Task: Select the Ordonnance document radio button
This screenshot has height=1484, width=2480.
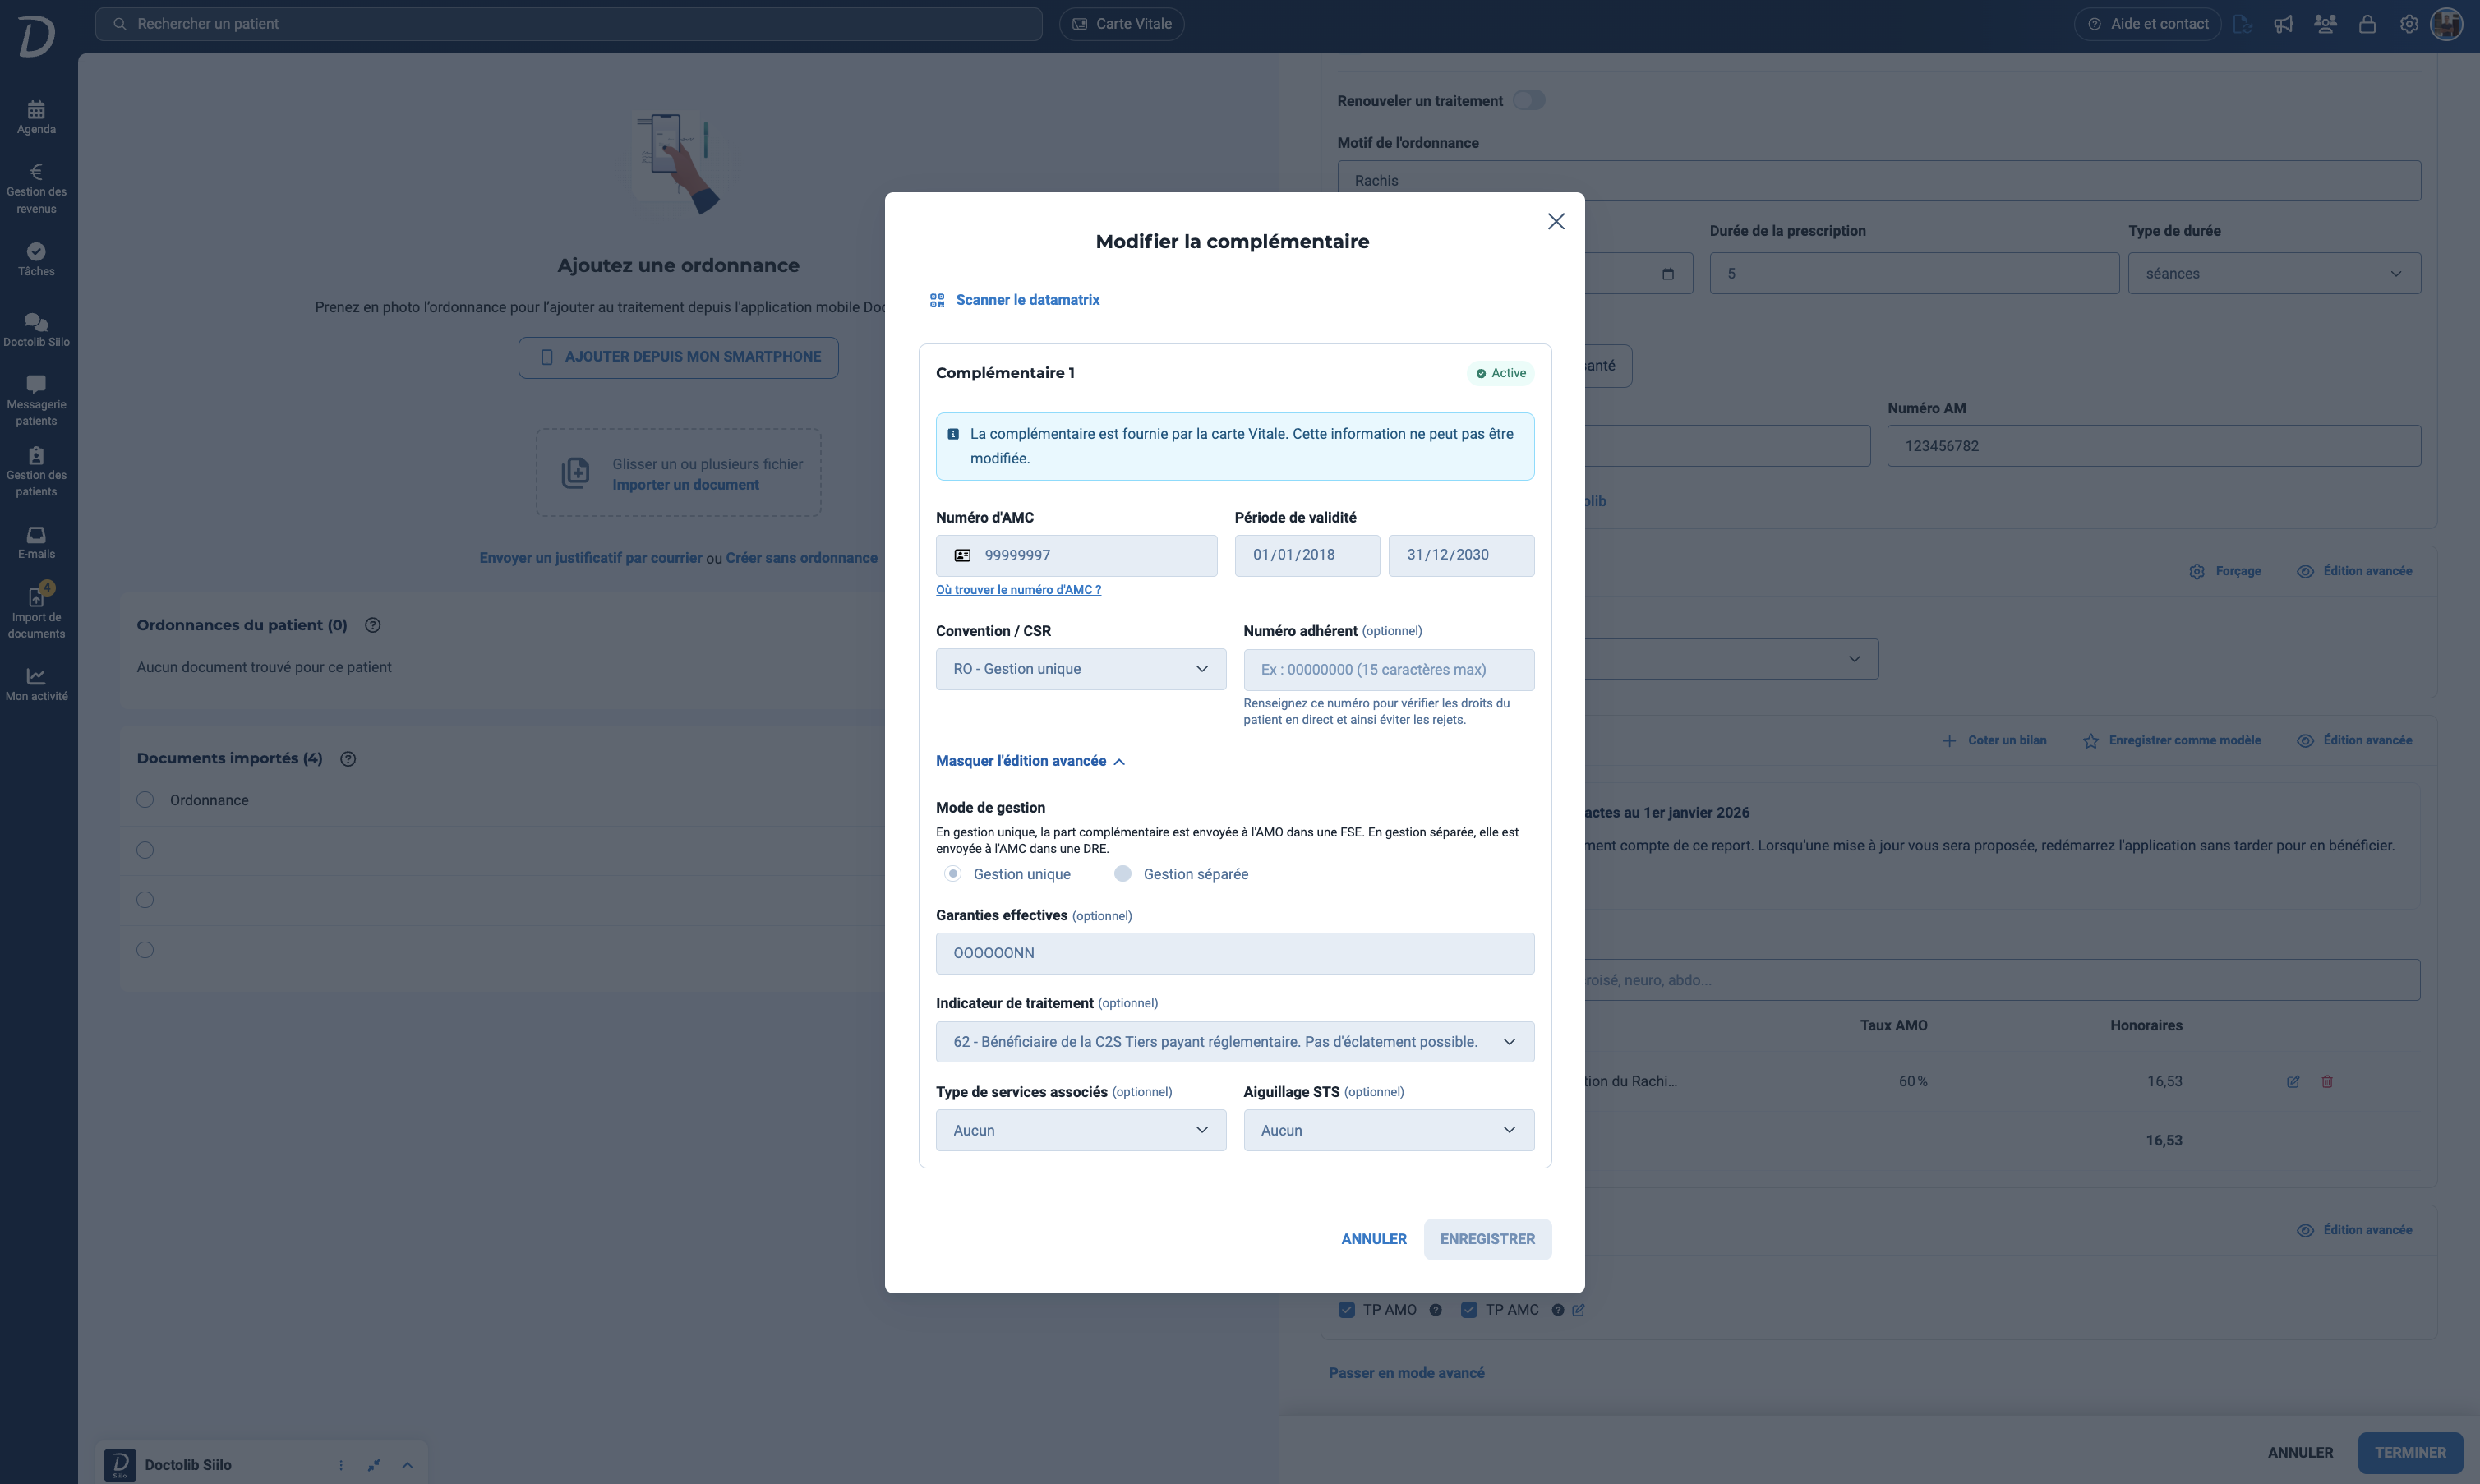Action: pos(145,800)
